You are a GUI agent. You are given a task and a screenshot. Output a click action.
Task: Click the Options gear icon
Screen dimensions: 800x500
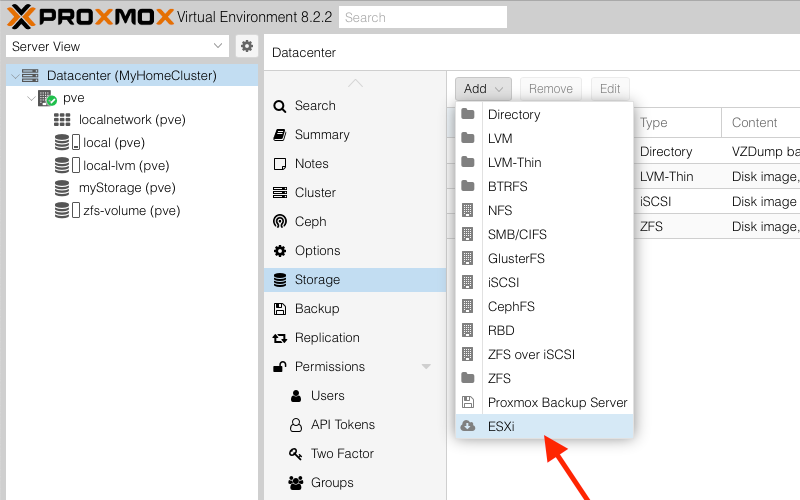pyautogui.click(x=280, y=251)
